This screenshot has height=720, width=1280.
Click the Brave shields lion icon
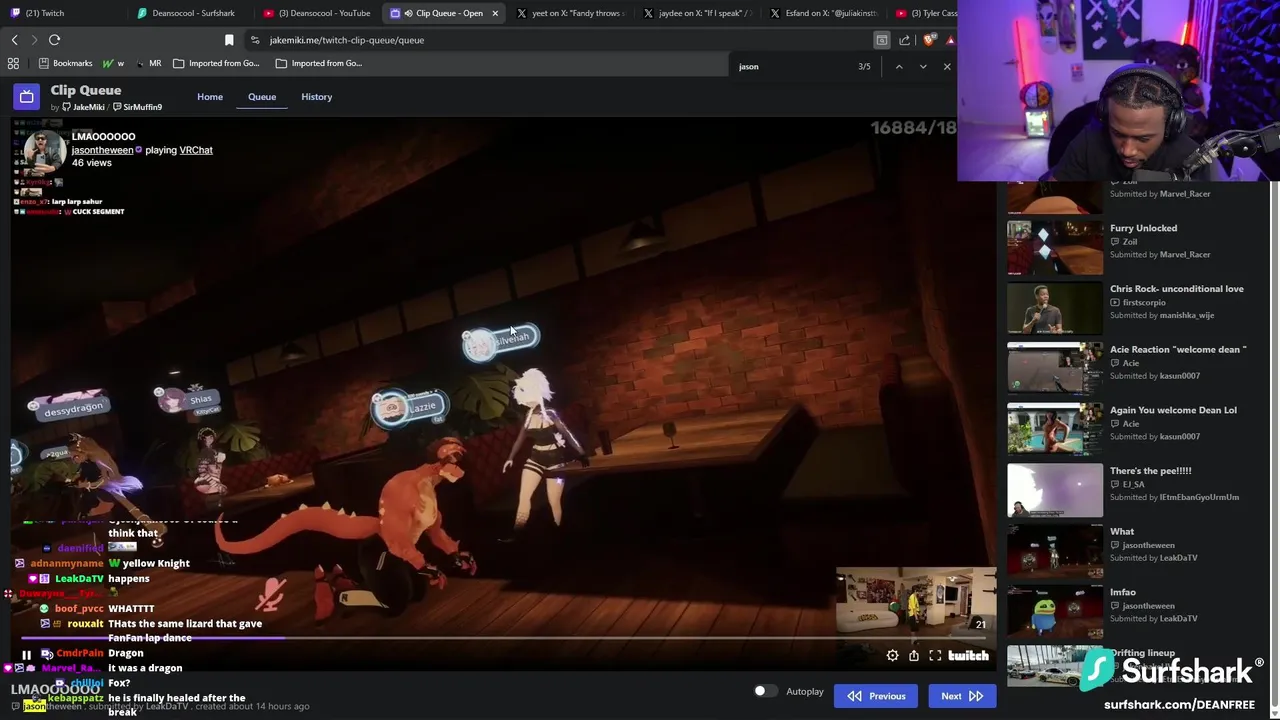click(x=929, y=40)
